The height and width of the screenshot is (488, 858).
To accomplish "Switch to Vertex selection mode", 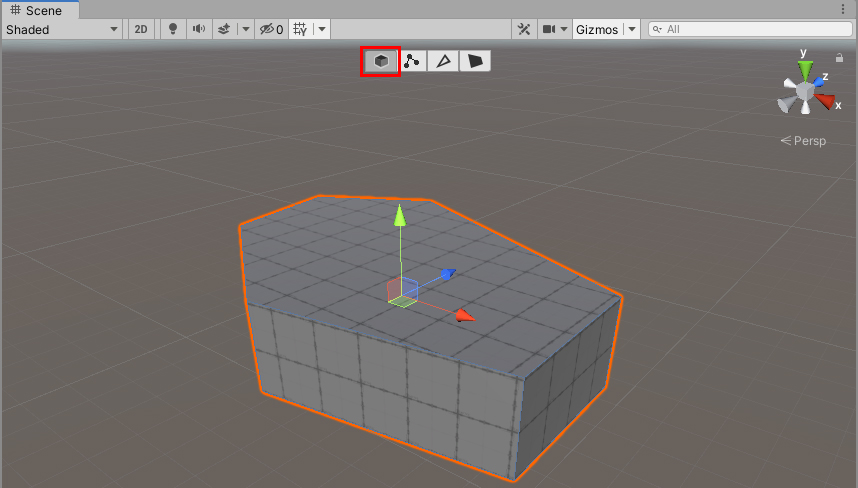I will (412, 62).
